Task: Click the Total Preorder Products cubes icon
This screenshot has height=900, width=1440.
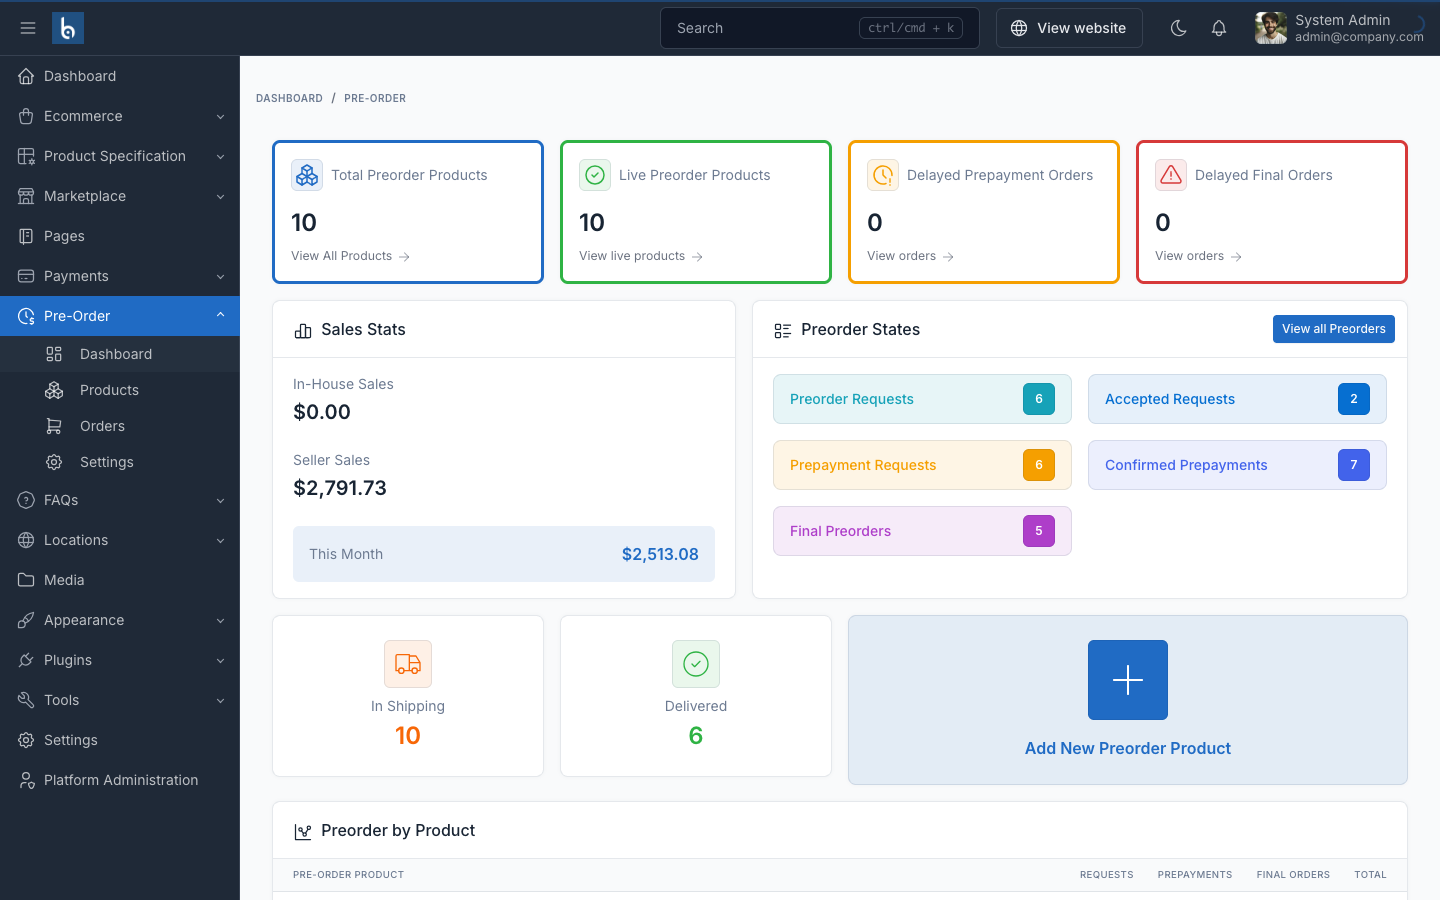Action: (x=307, y=175)
